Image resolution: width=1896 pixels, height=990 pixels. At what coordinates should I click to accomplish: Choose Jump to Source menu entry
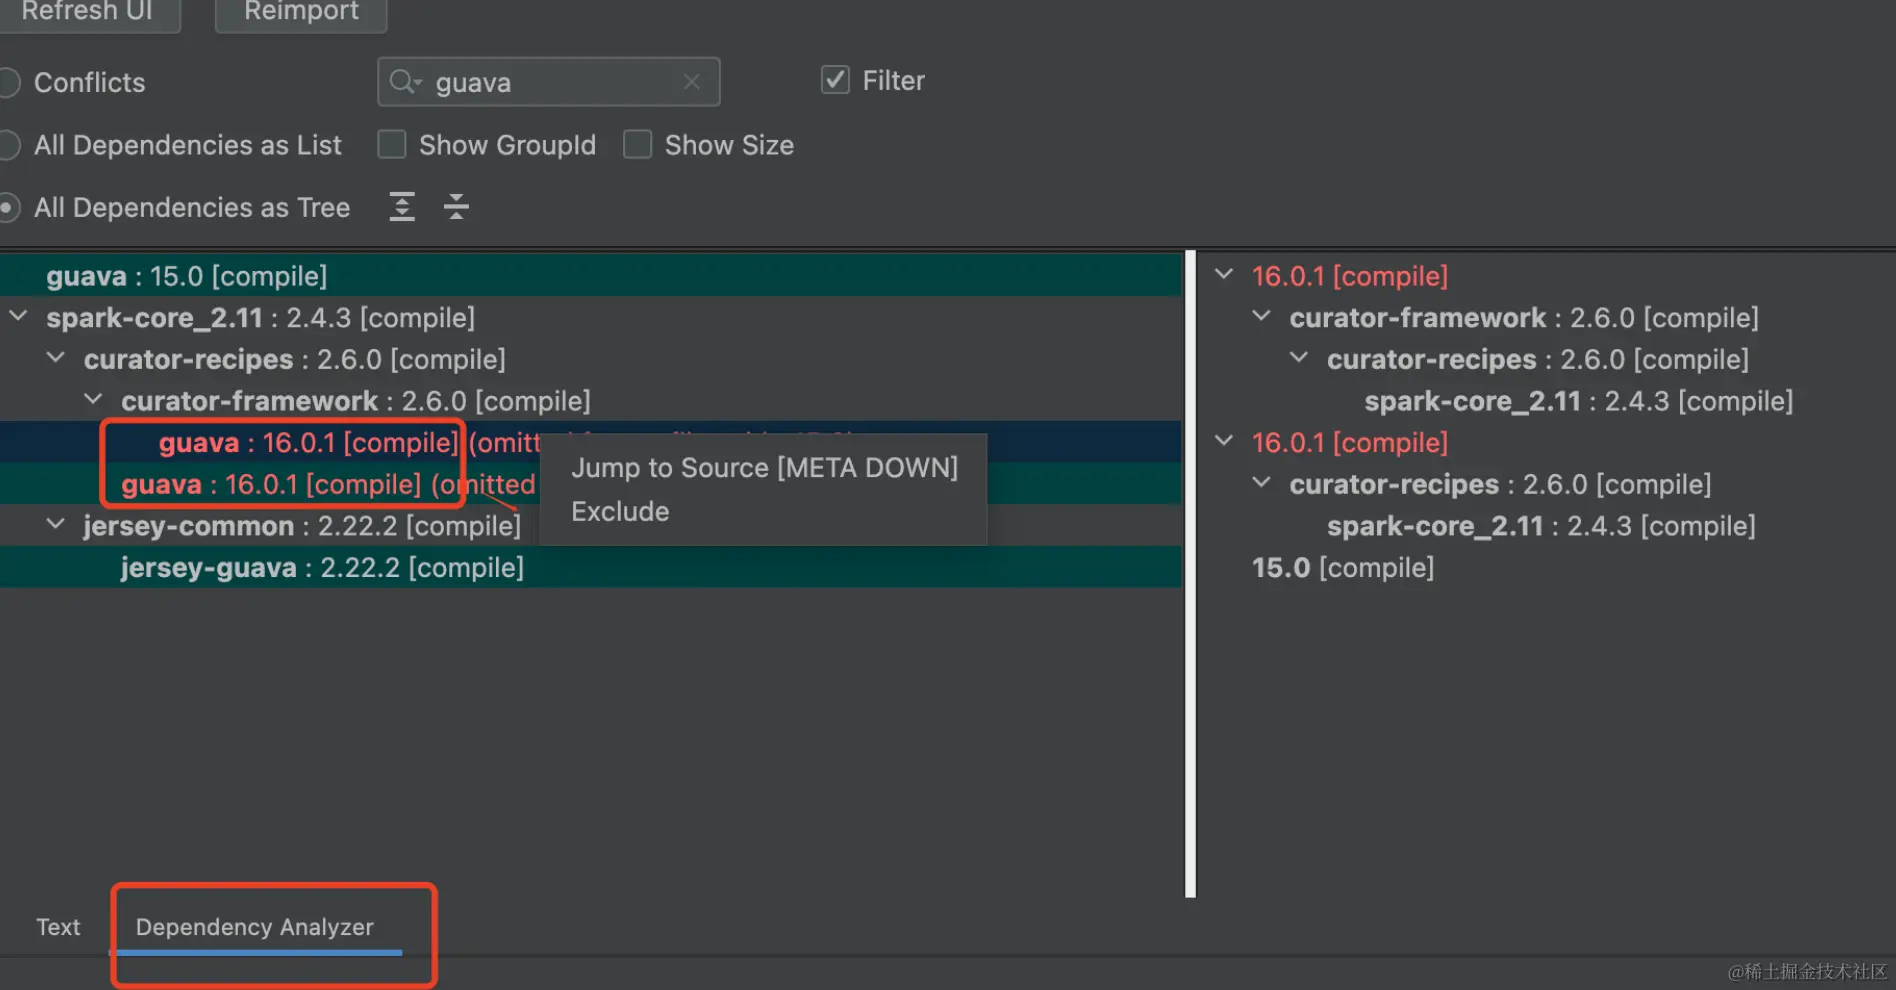point(764,468)
